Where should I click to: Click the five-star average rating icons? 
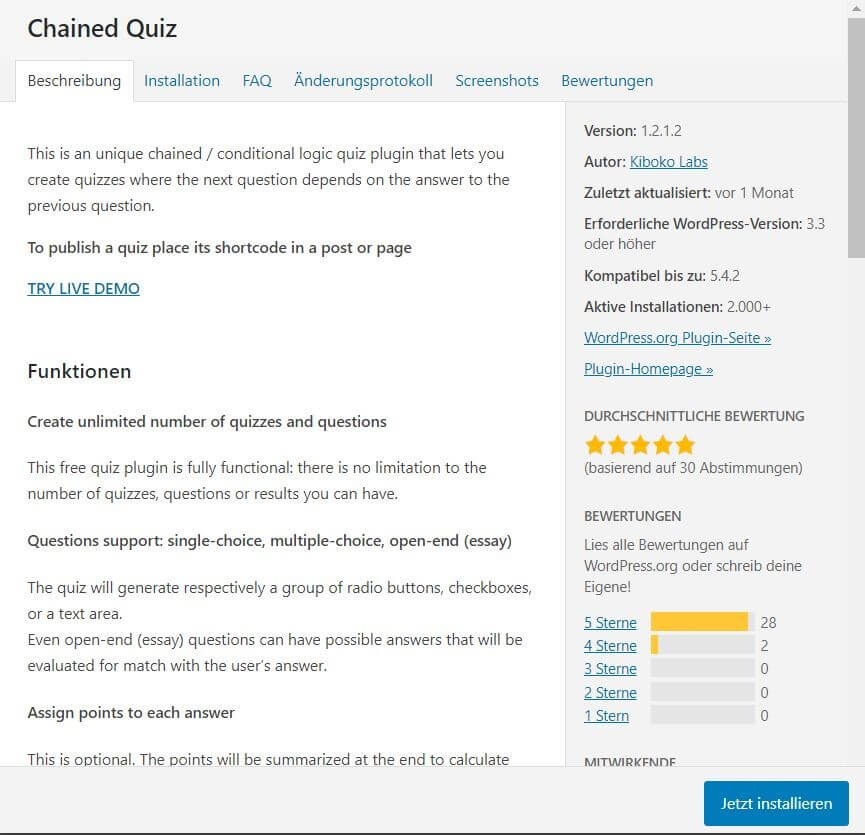point(639,445)
